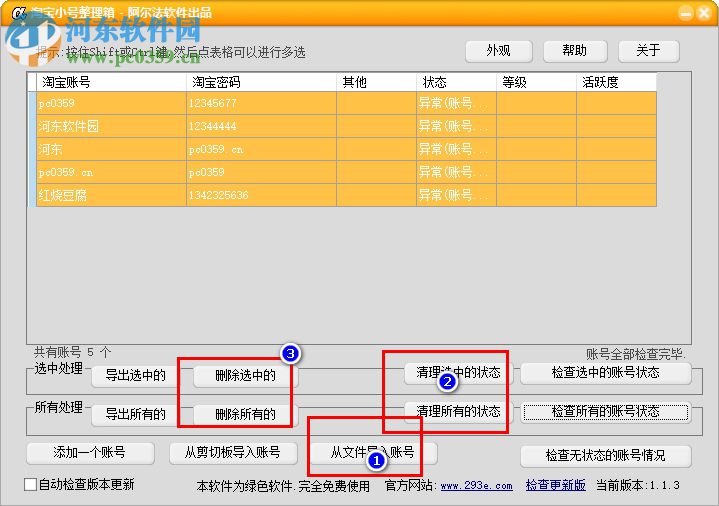
Task: Click 导出所有的 button
Action: (136, 414)
